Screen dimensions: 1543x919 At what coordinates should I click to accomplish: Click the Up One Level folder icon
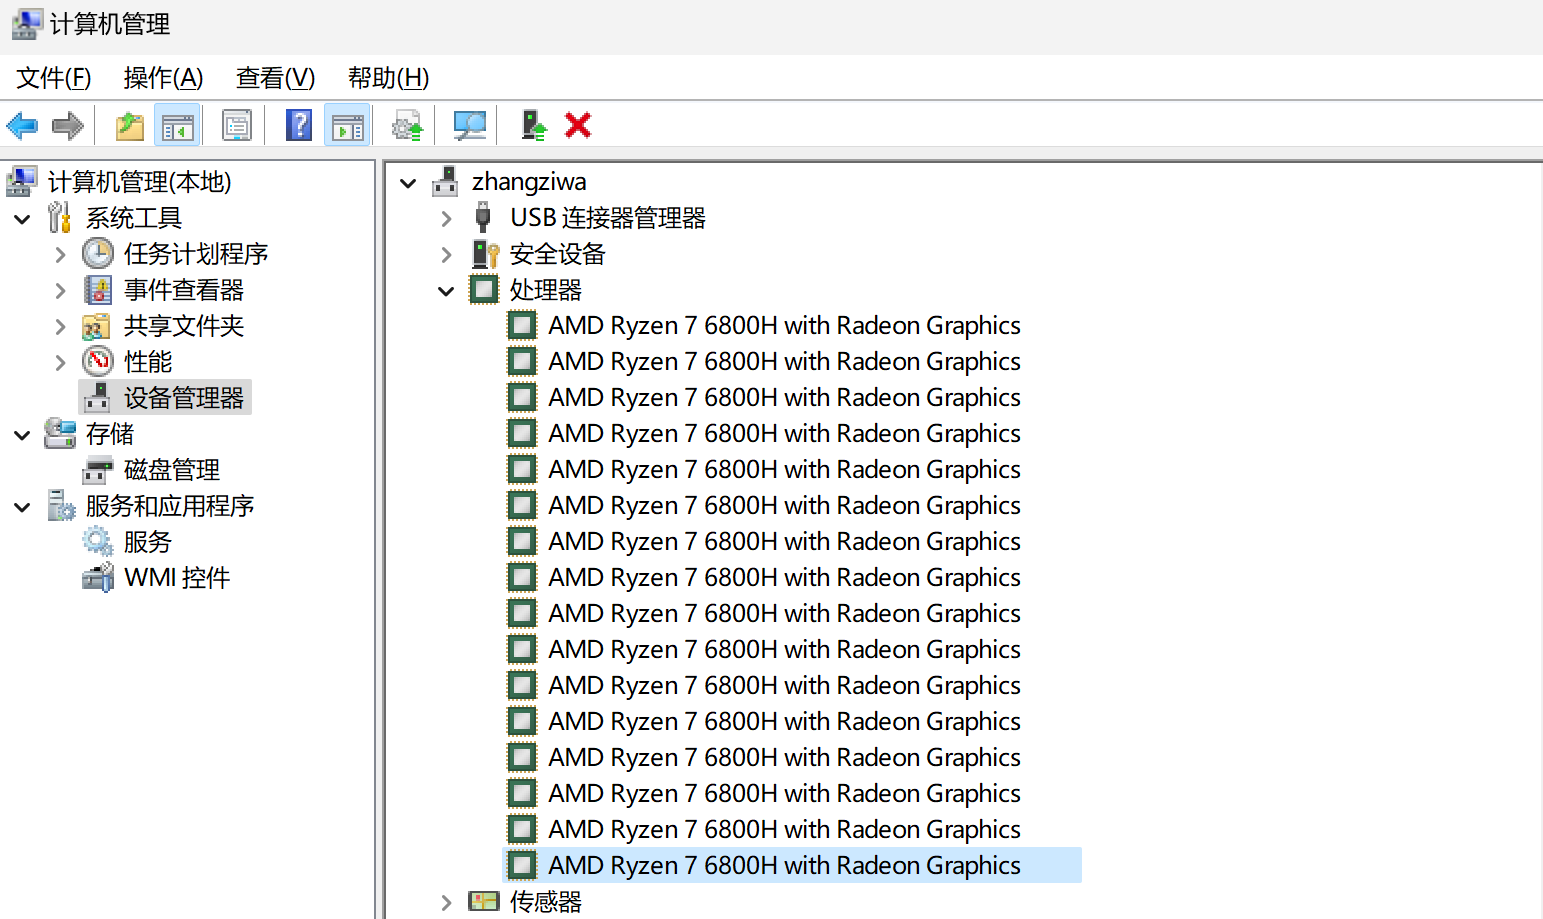click(130, 126)
